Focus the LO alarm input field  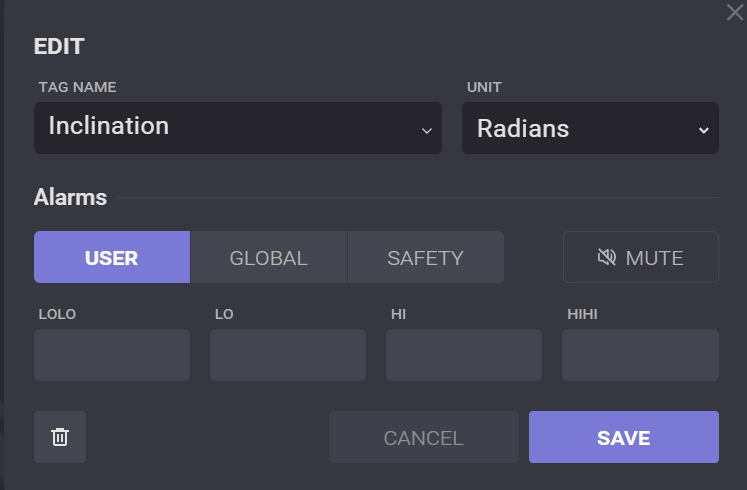point(288,355)
